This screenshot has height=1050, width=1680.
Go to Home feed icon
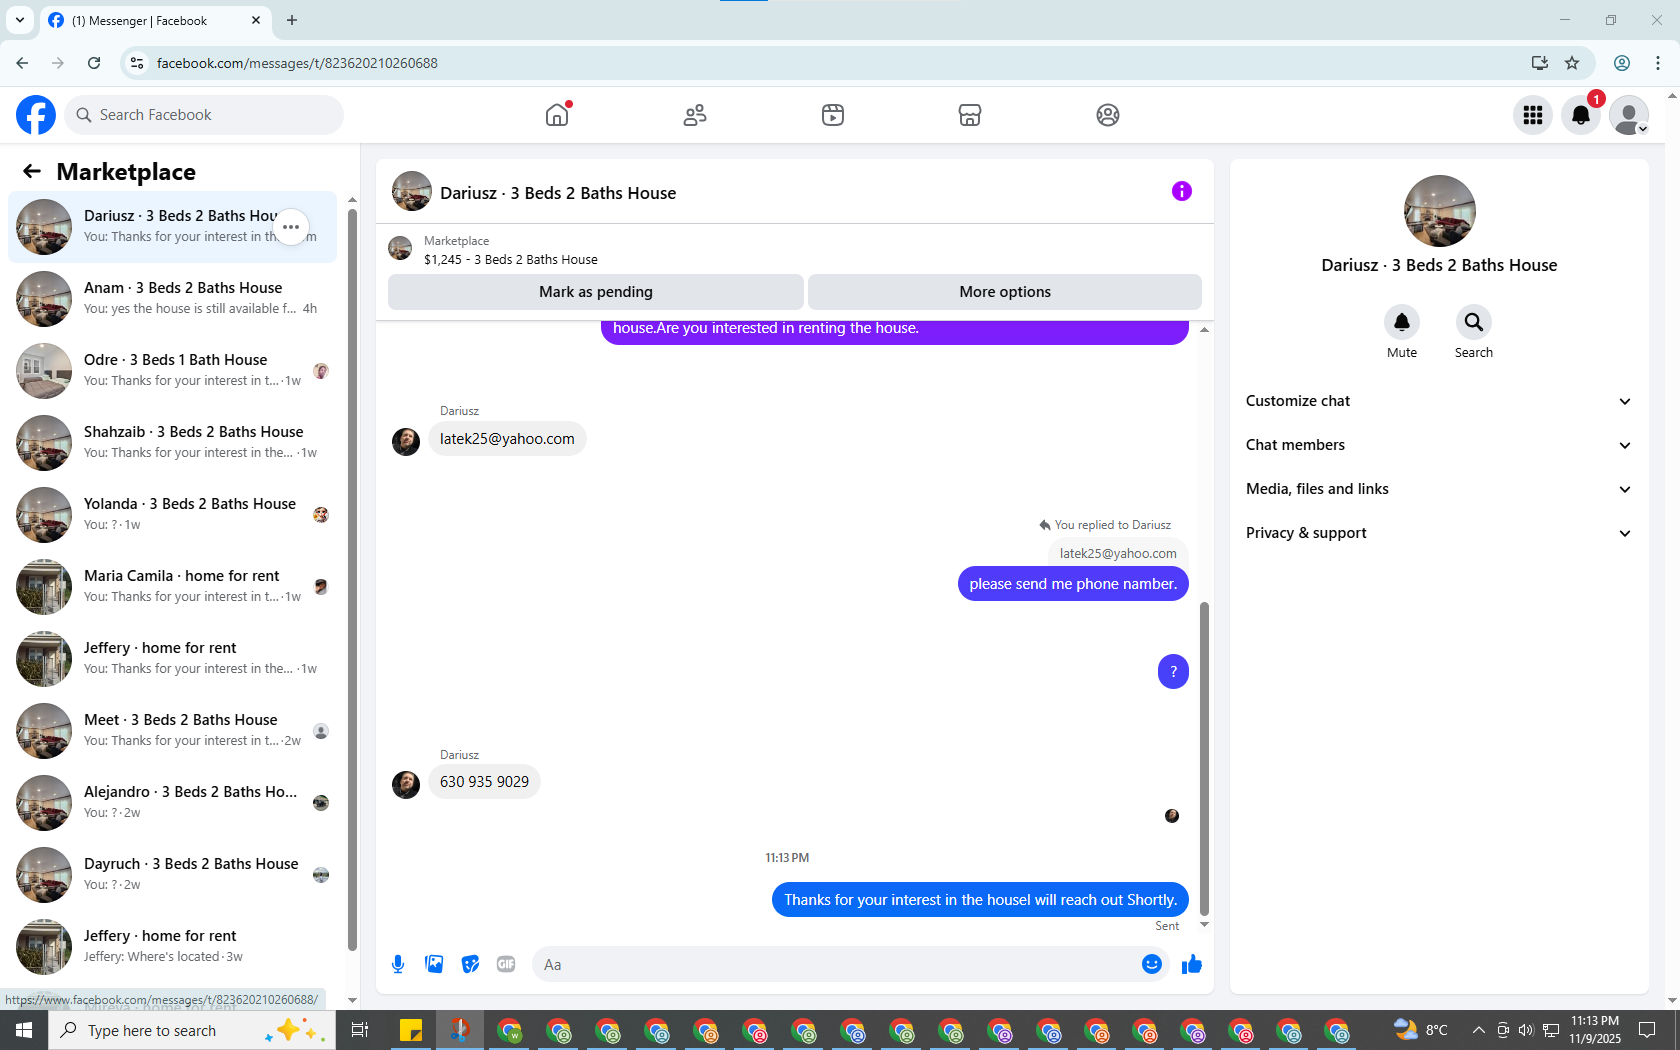pos(557,115)
